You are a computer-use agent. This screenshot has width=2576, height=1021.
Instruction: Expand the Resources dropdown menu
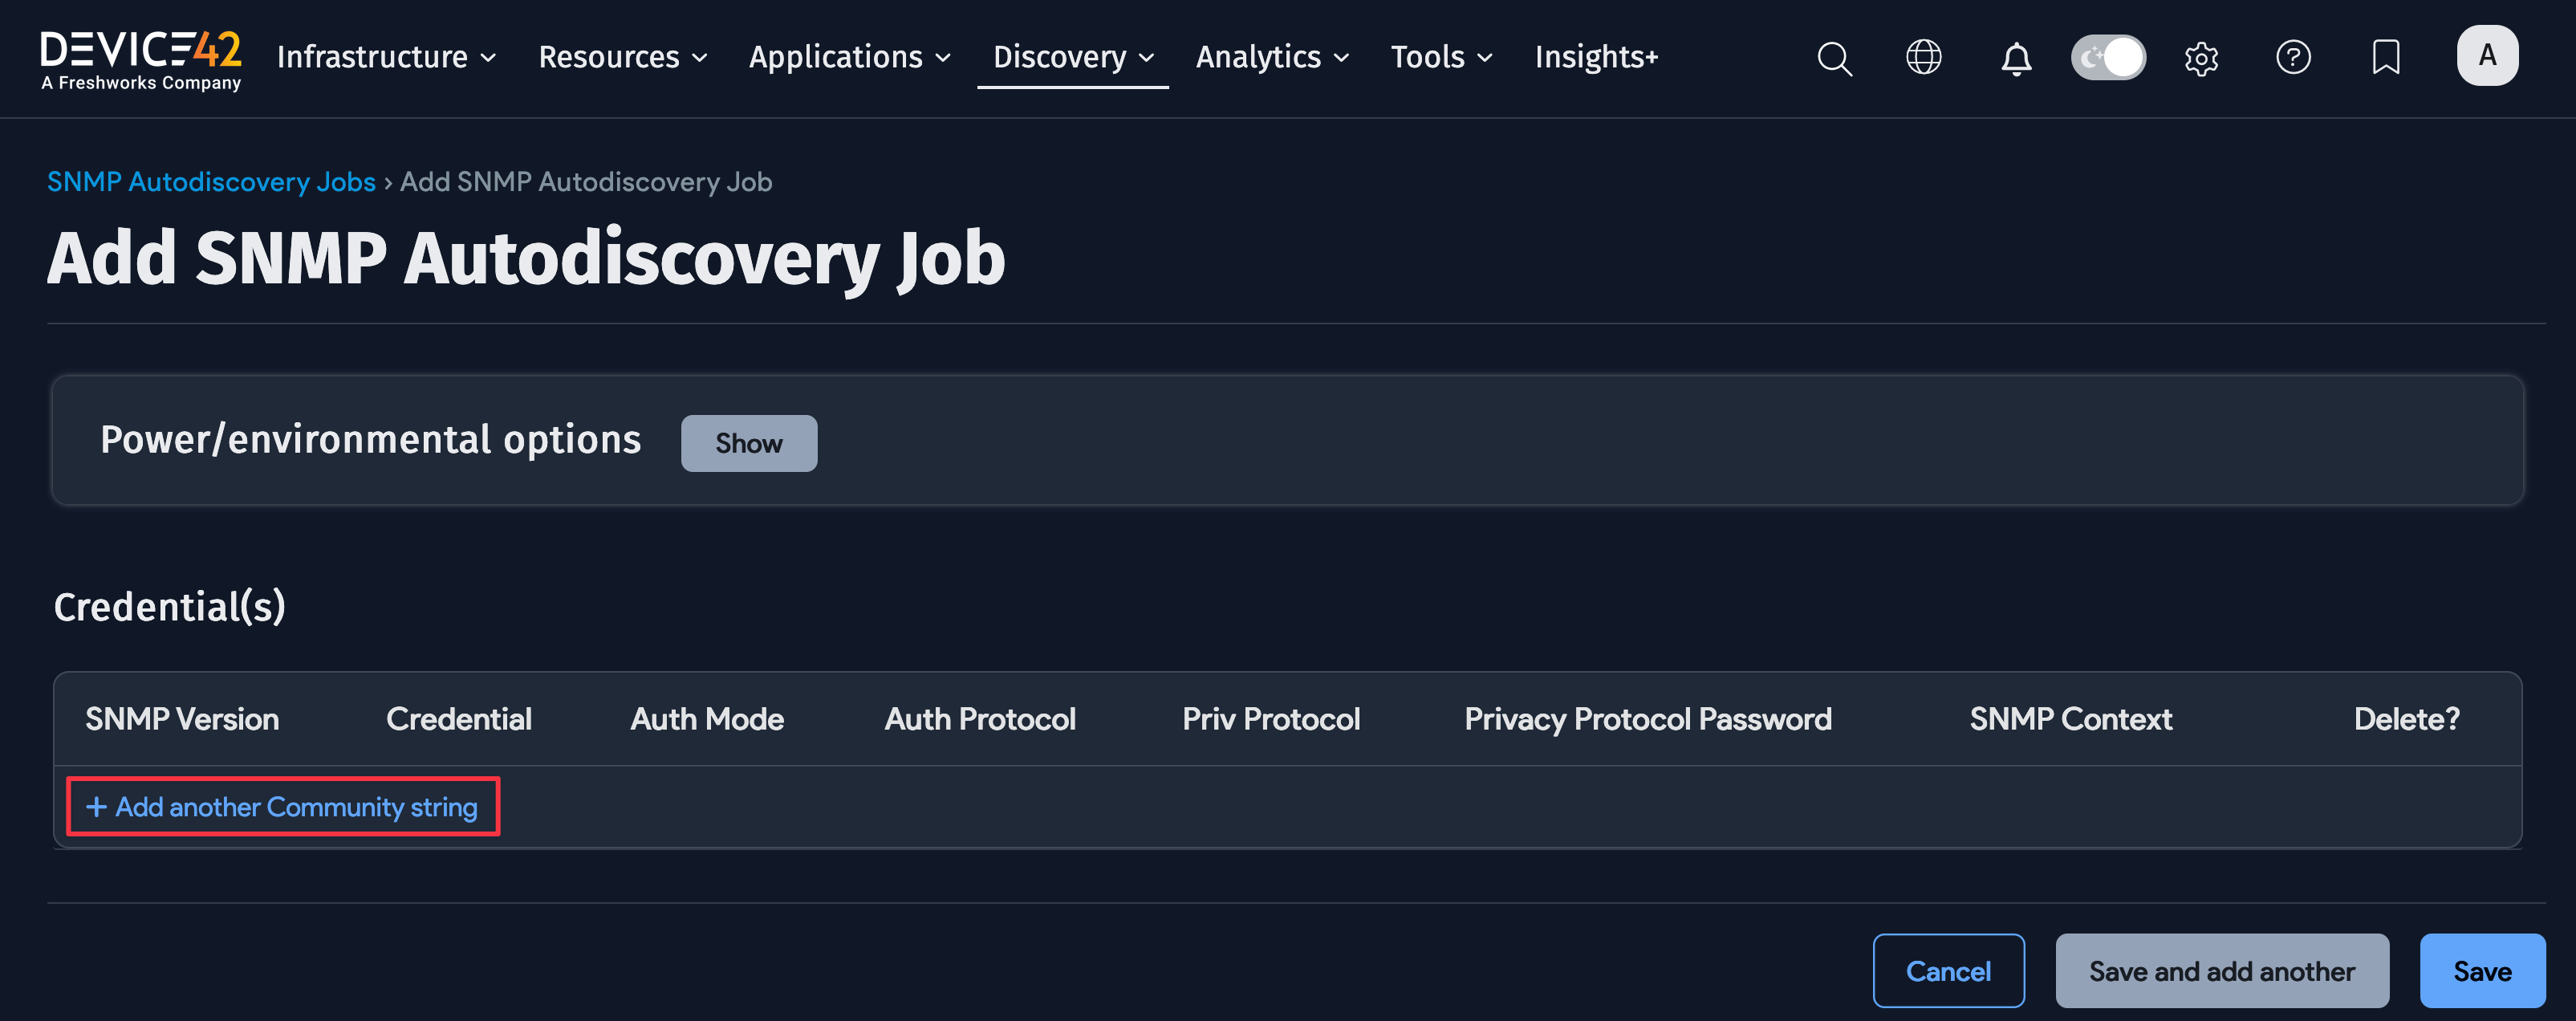tap(622, 57)
